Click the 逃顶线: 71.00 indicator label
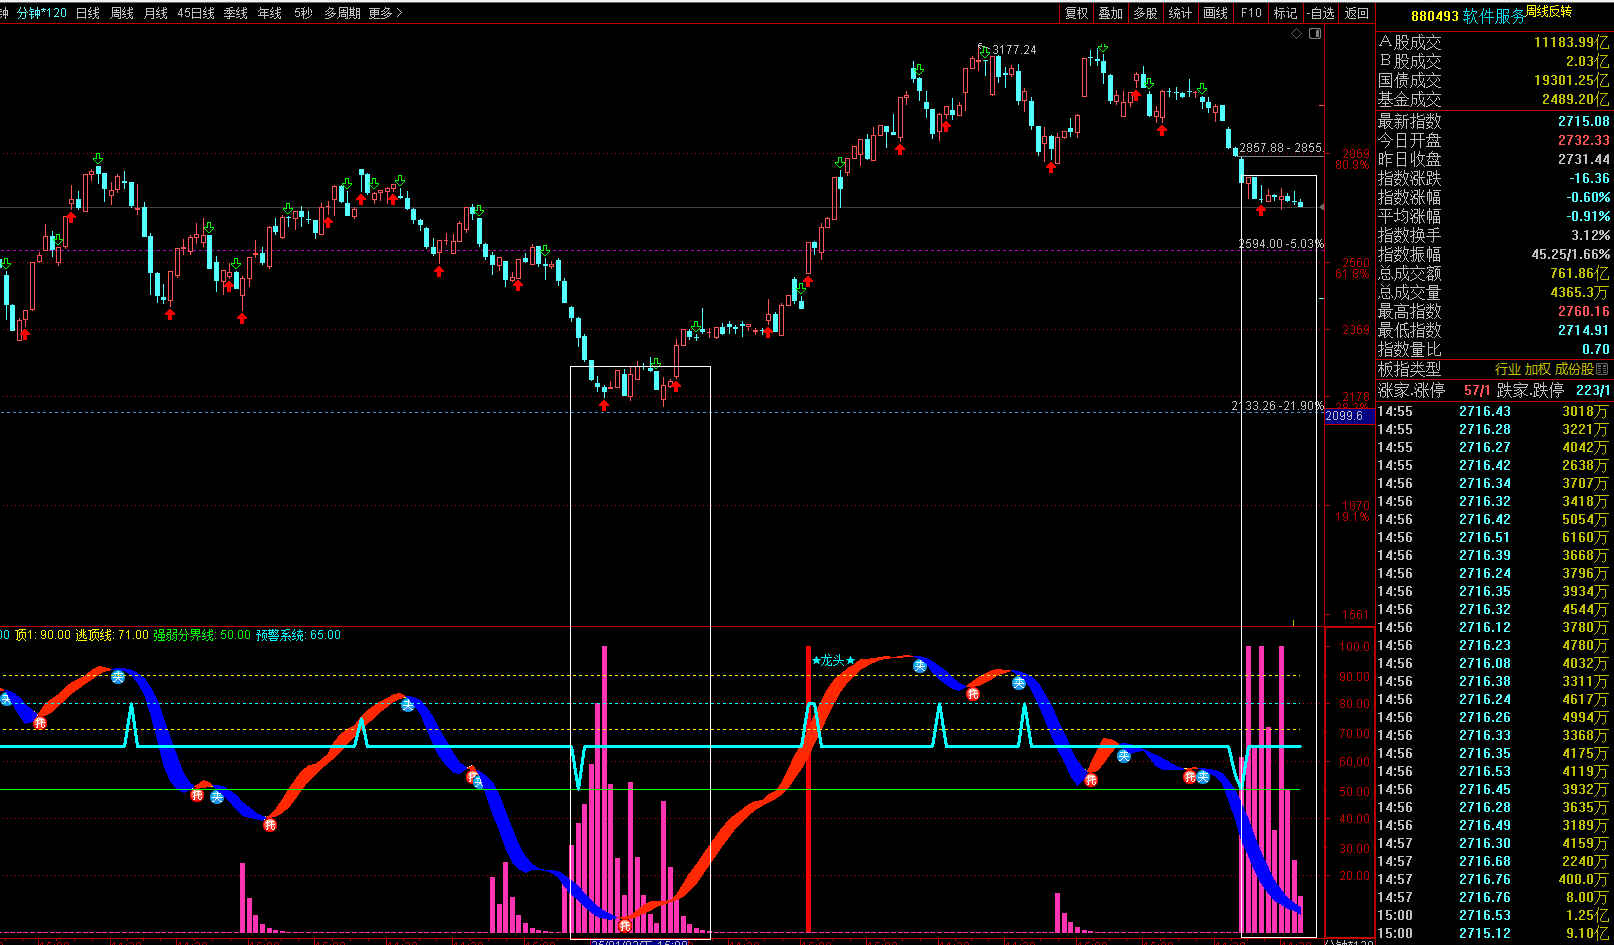Image resolution: width=1614 pixels, height=945 pixels. coord(112,635)
